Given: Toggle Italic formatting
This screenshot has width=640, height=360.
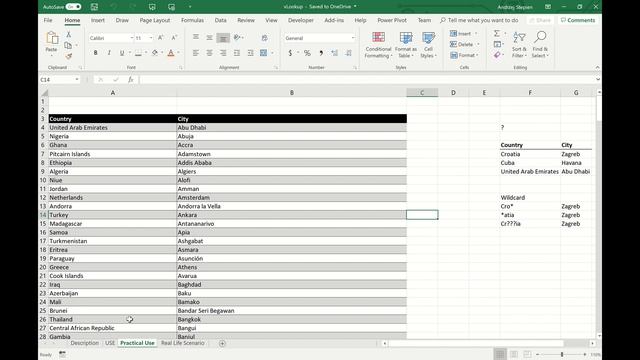Looking at the screenshot, I should click(109, 53).
